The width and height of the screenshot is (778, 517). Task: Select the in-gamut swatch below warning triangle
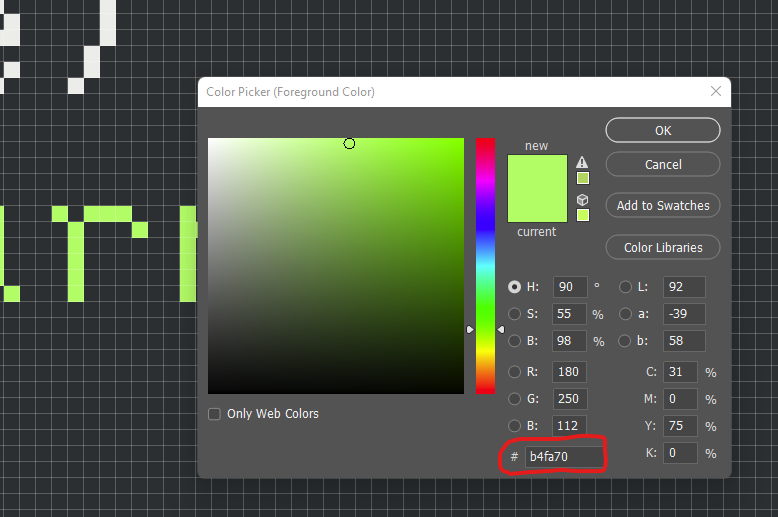point(583,178)
